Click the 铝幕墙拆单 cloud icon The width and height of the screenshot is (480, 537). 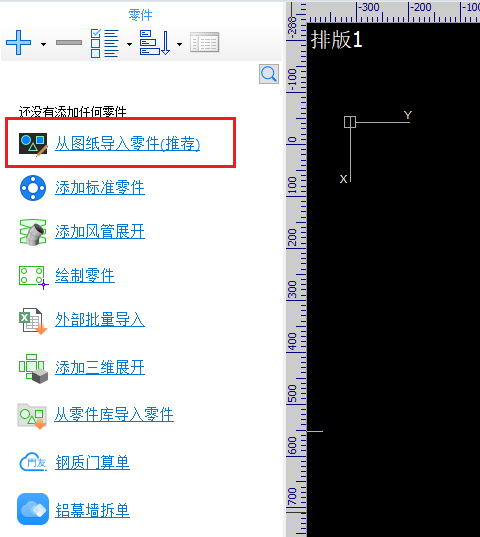tap(33, 509)
